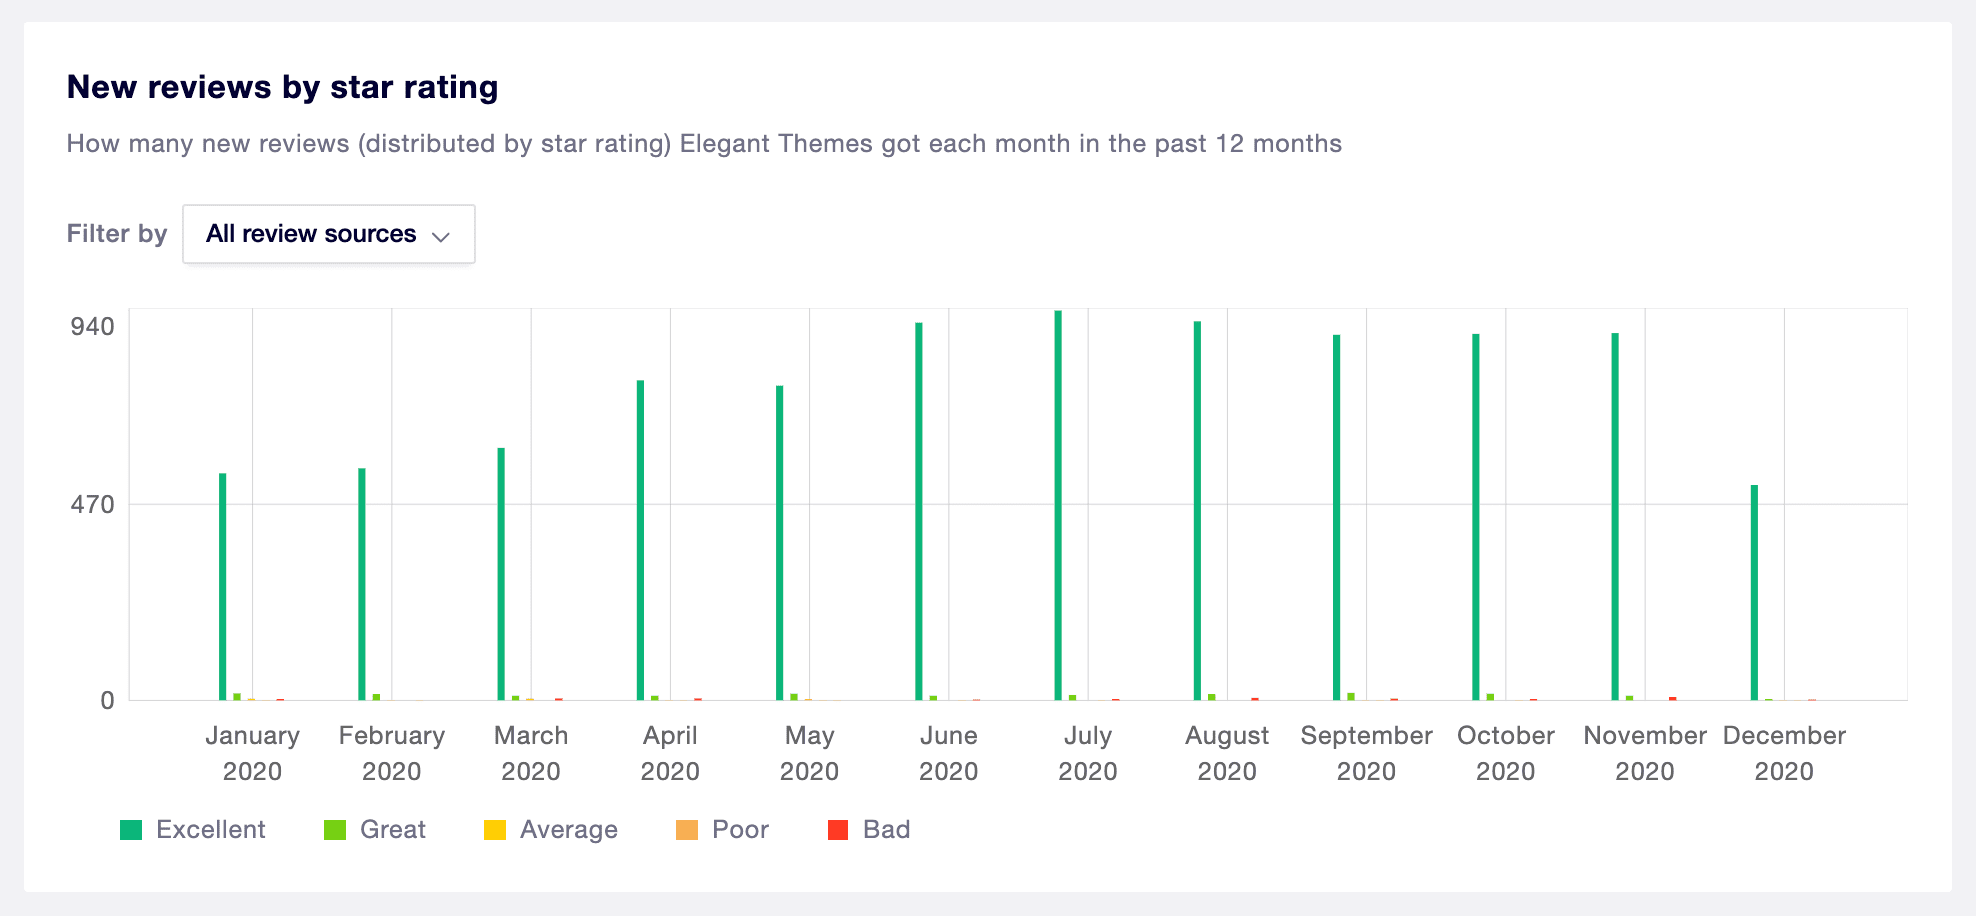Screen dimensions: 1976x916
Task: Click the June 2020 axis label
Action: [x=948, y=753]
